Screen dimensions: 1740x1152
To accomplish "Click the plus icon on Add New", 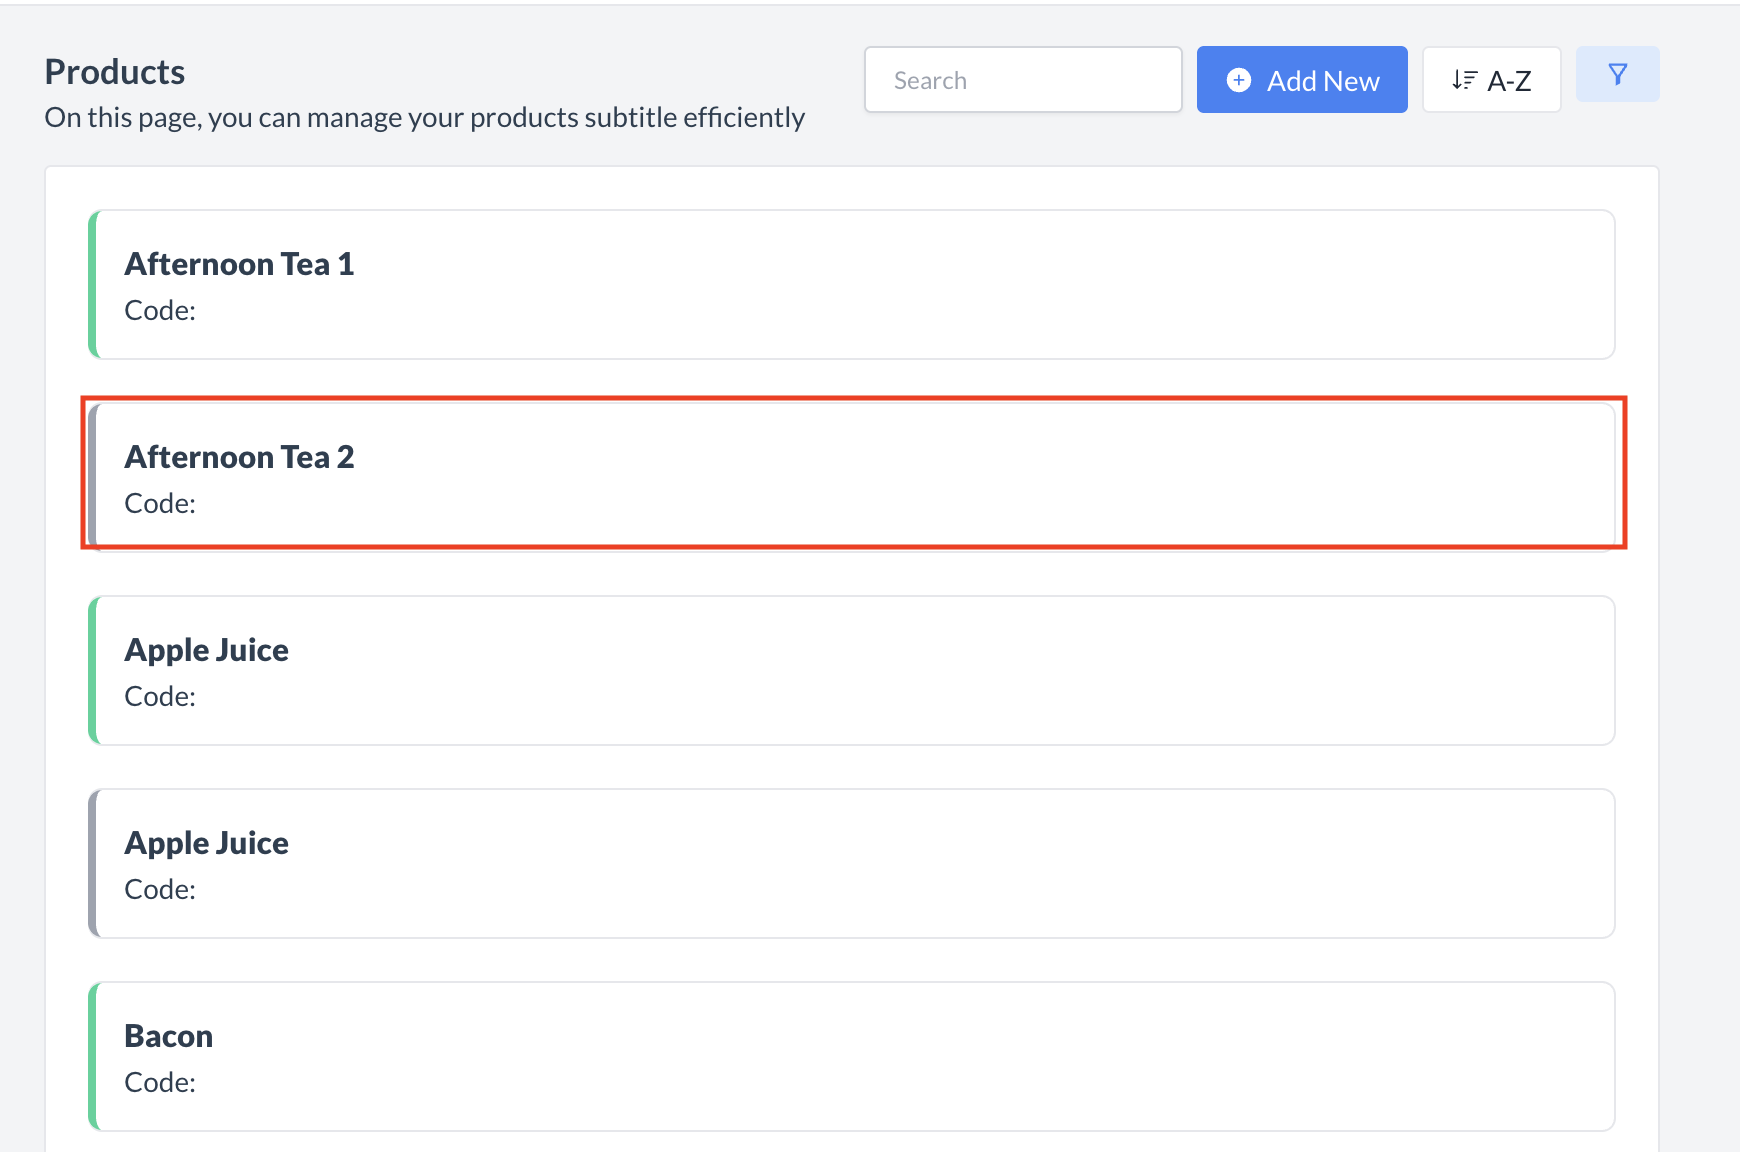I will coord(1238,79).
